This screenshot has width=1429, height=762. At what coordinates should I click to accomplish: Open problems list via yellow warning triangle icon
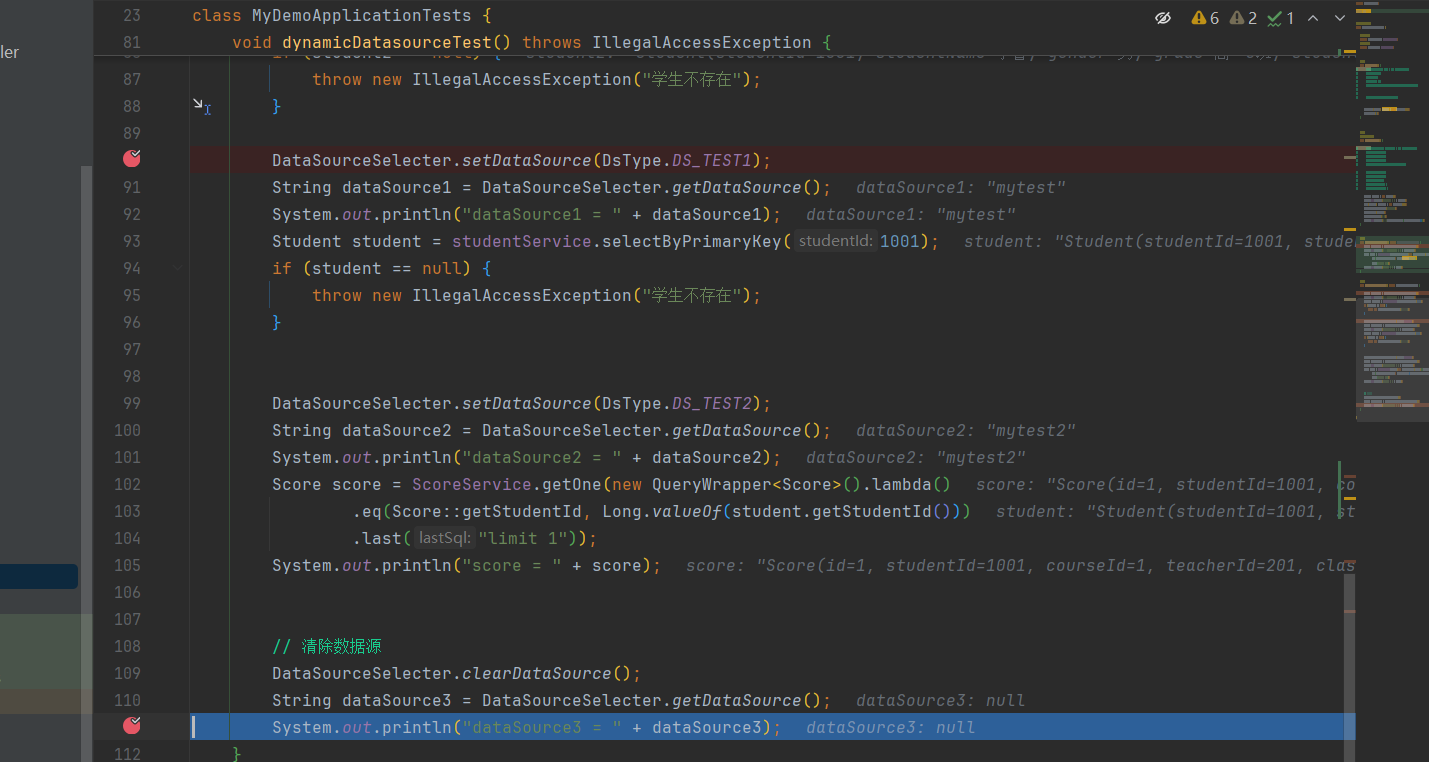click(x=1198, y=17)
